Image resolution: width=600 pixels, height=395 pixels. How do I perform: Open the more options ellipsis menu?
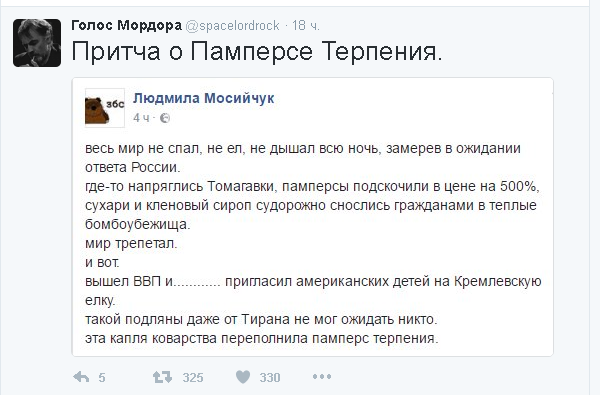(322, 377)
